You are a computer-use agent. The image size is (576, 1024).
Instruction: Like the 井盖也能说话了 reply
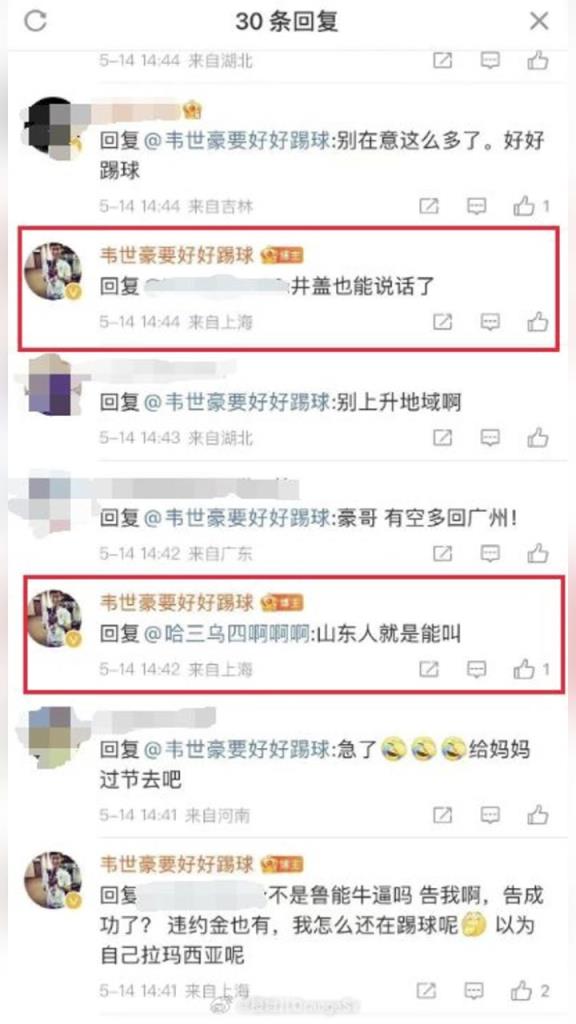(537, 322)
